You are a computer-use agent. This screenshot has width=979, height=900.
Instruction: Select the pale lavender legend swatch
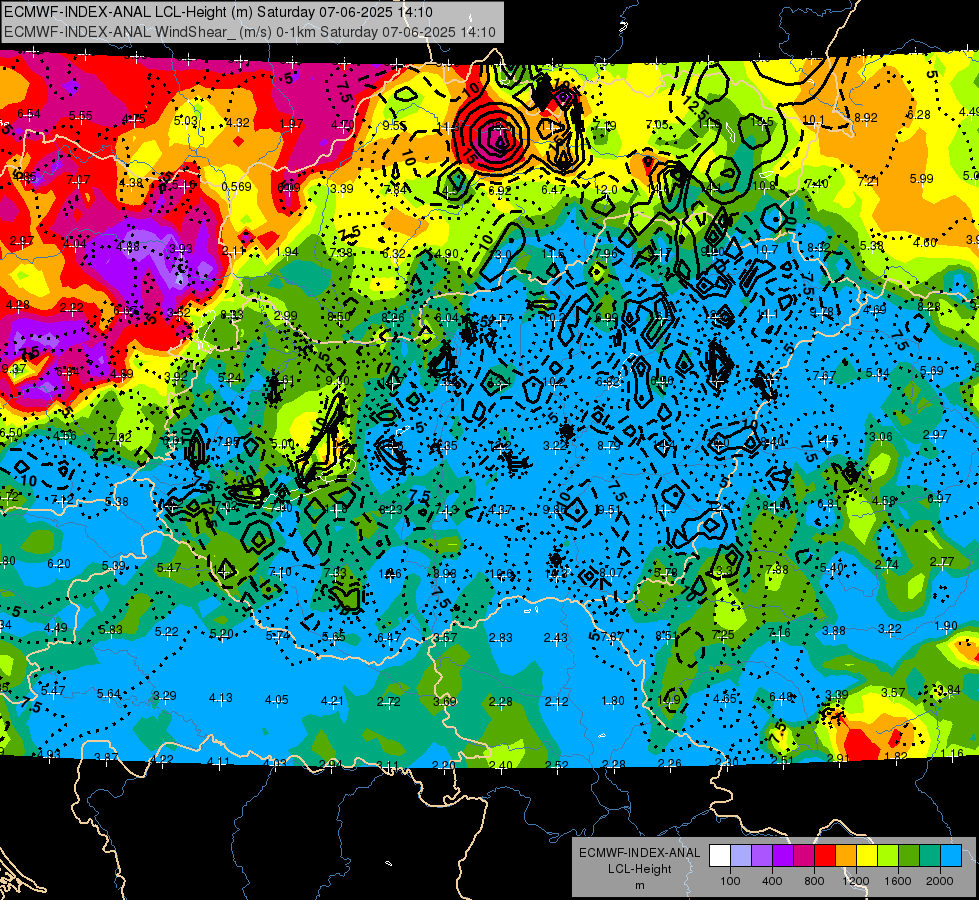[x=741, y=856]
